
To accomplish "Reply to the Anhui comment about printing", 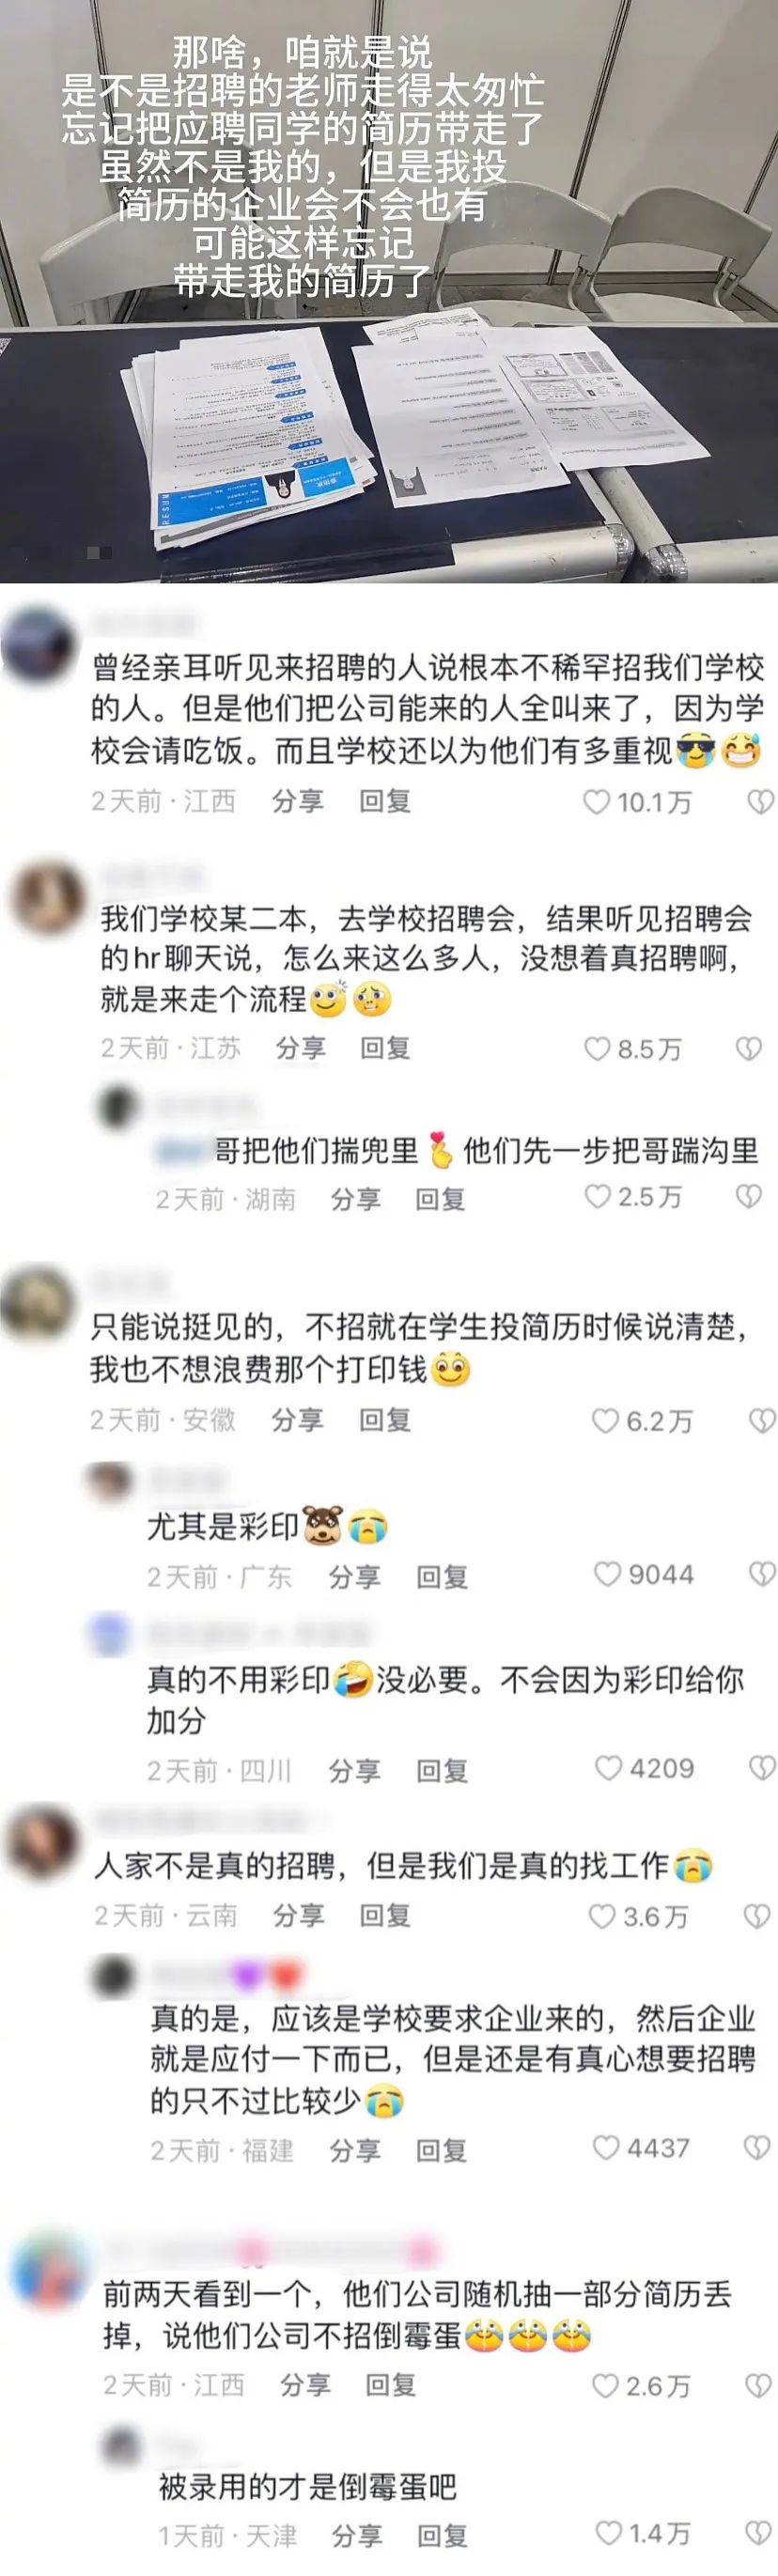I will click(385, 1420).
